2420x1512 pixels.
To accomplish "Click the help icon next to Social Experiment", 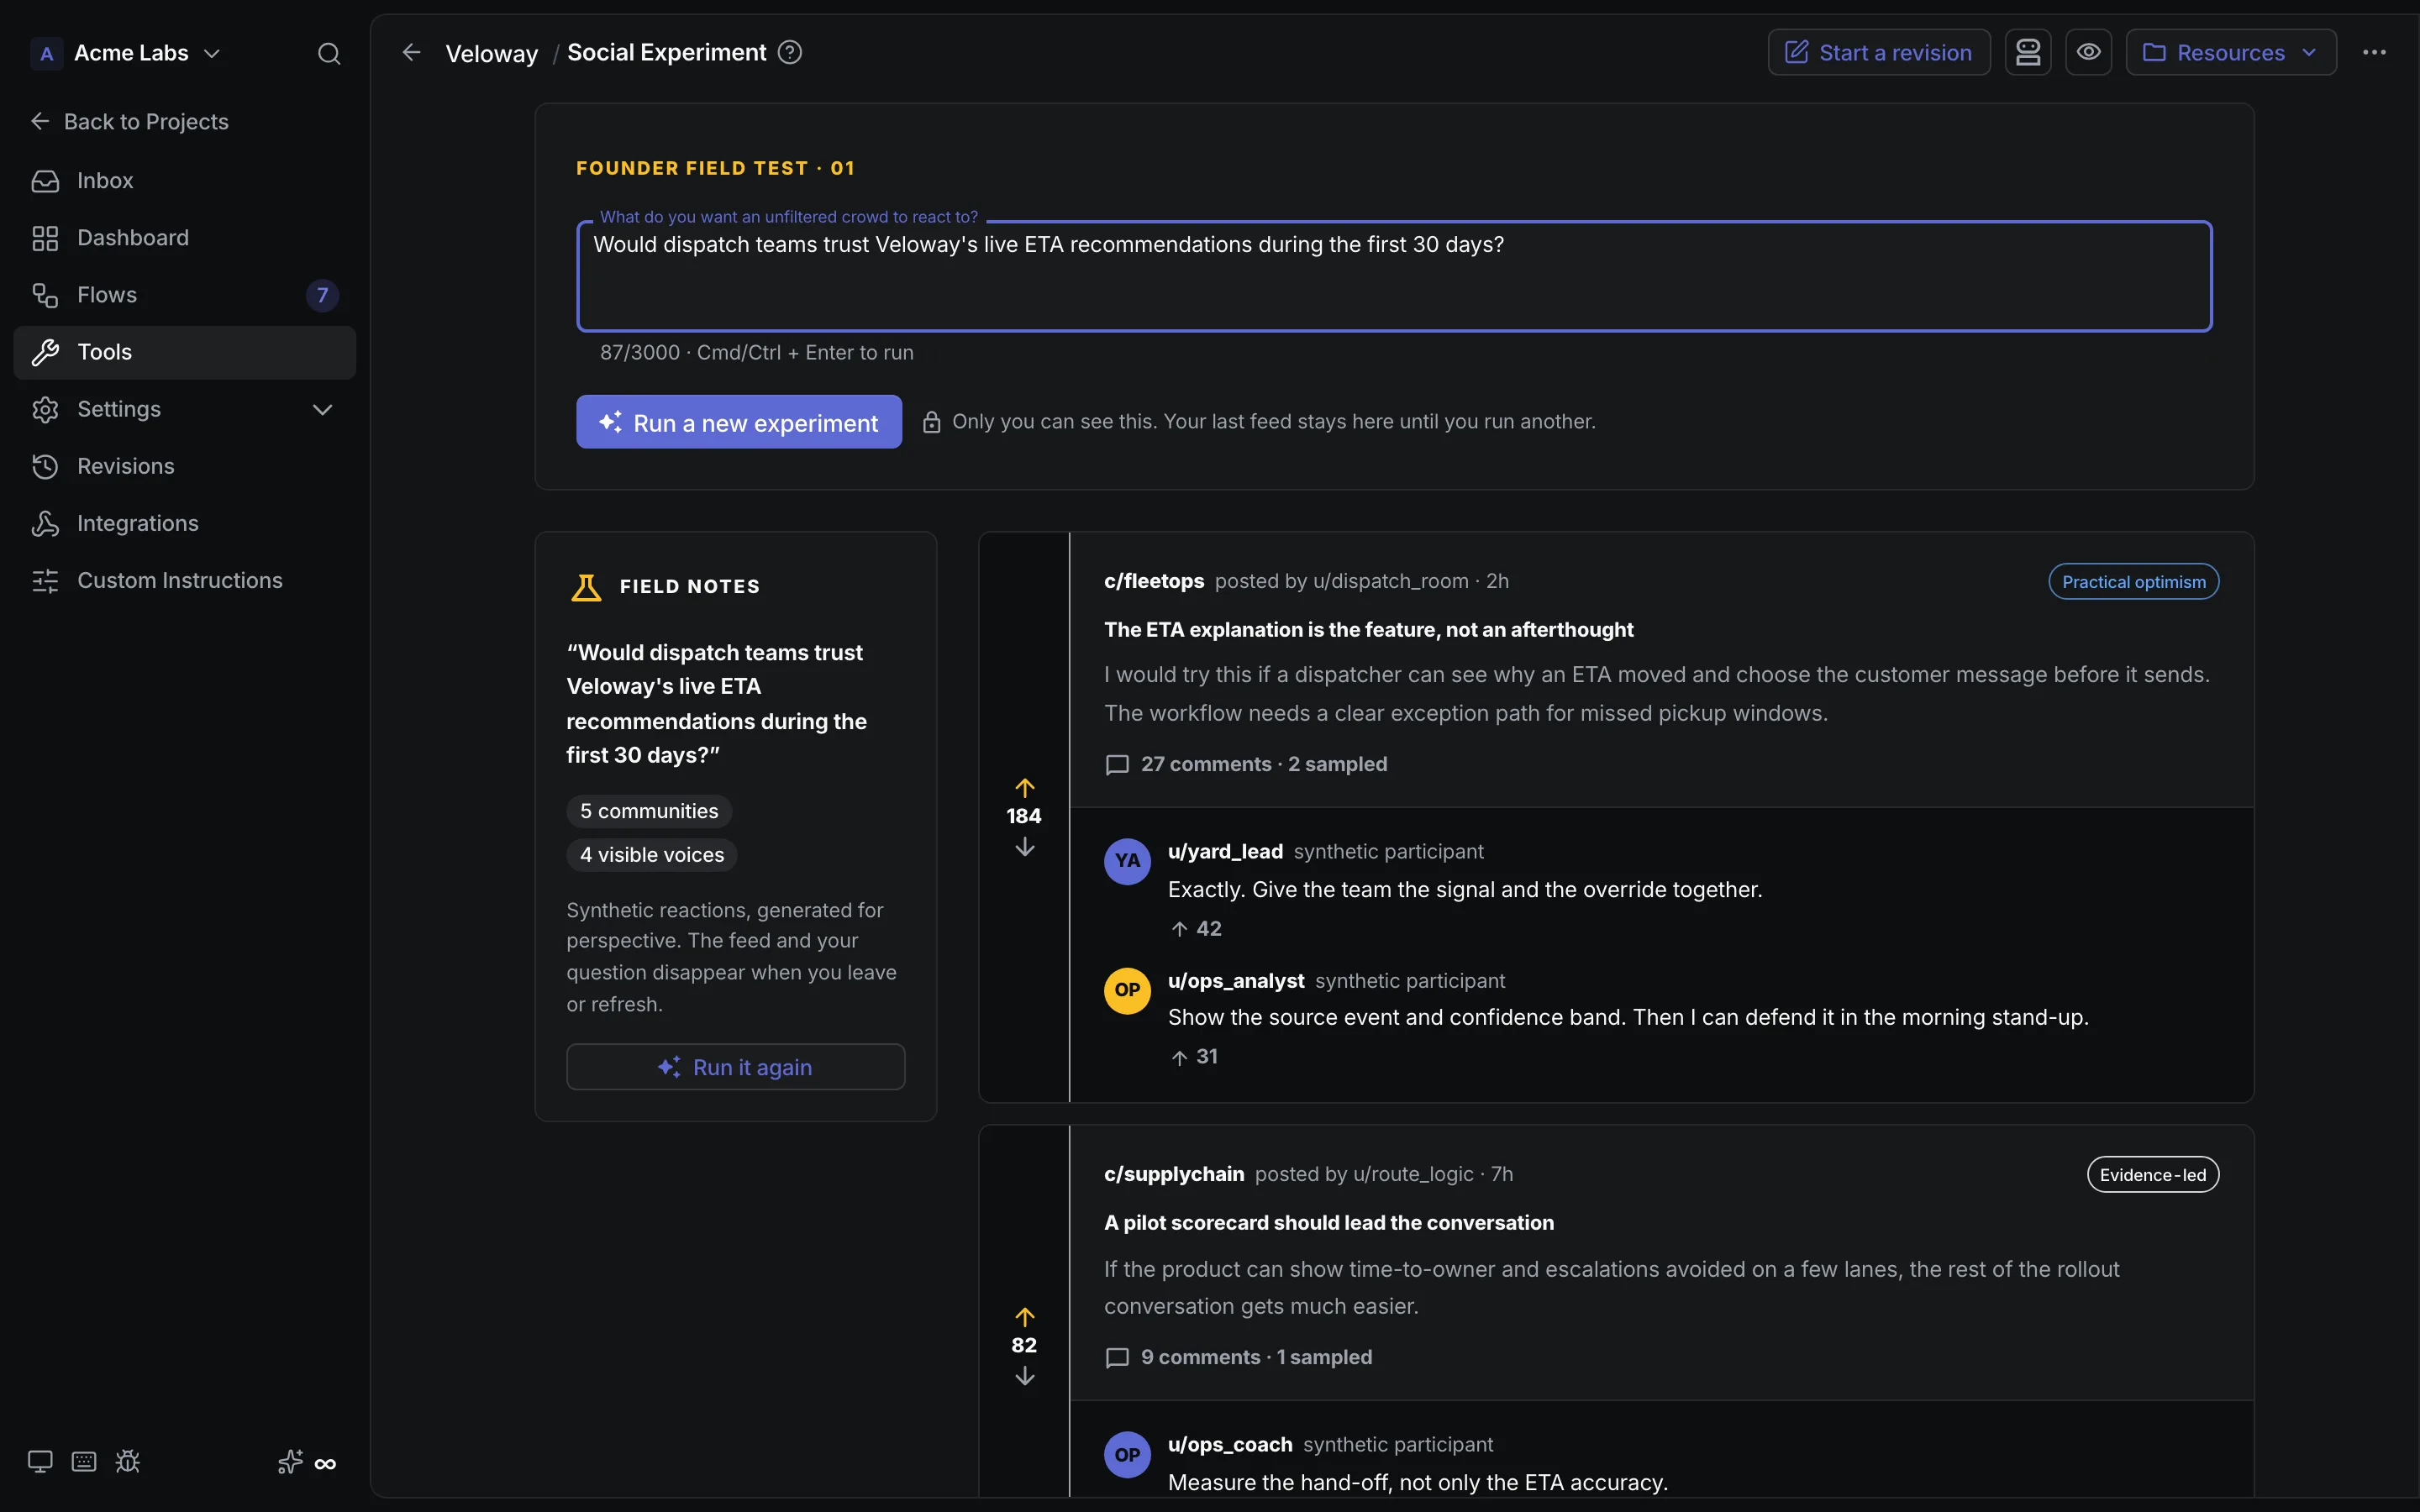I will pyautogui.click(x=790, y=52).
